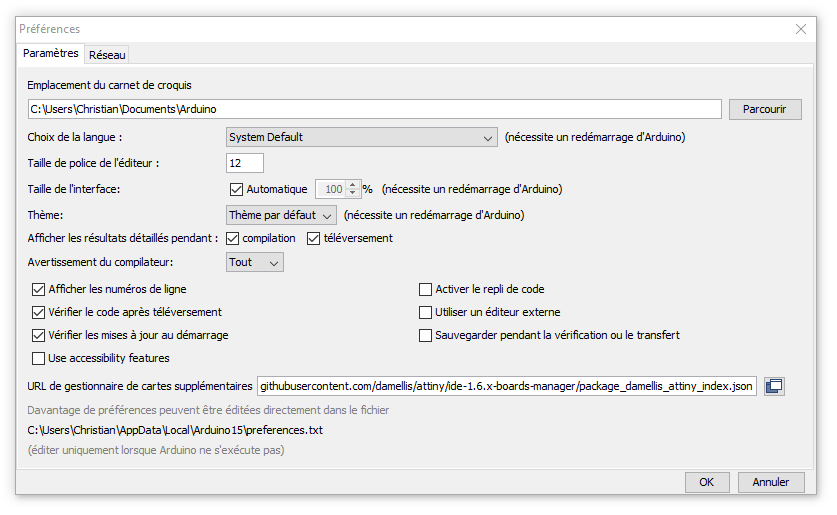This screenshot has height=515, width=837.
Task: Expand the Thème par défaut dropdown
Action: pyautogui.click(x=281, y=215)
